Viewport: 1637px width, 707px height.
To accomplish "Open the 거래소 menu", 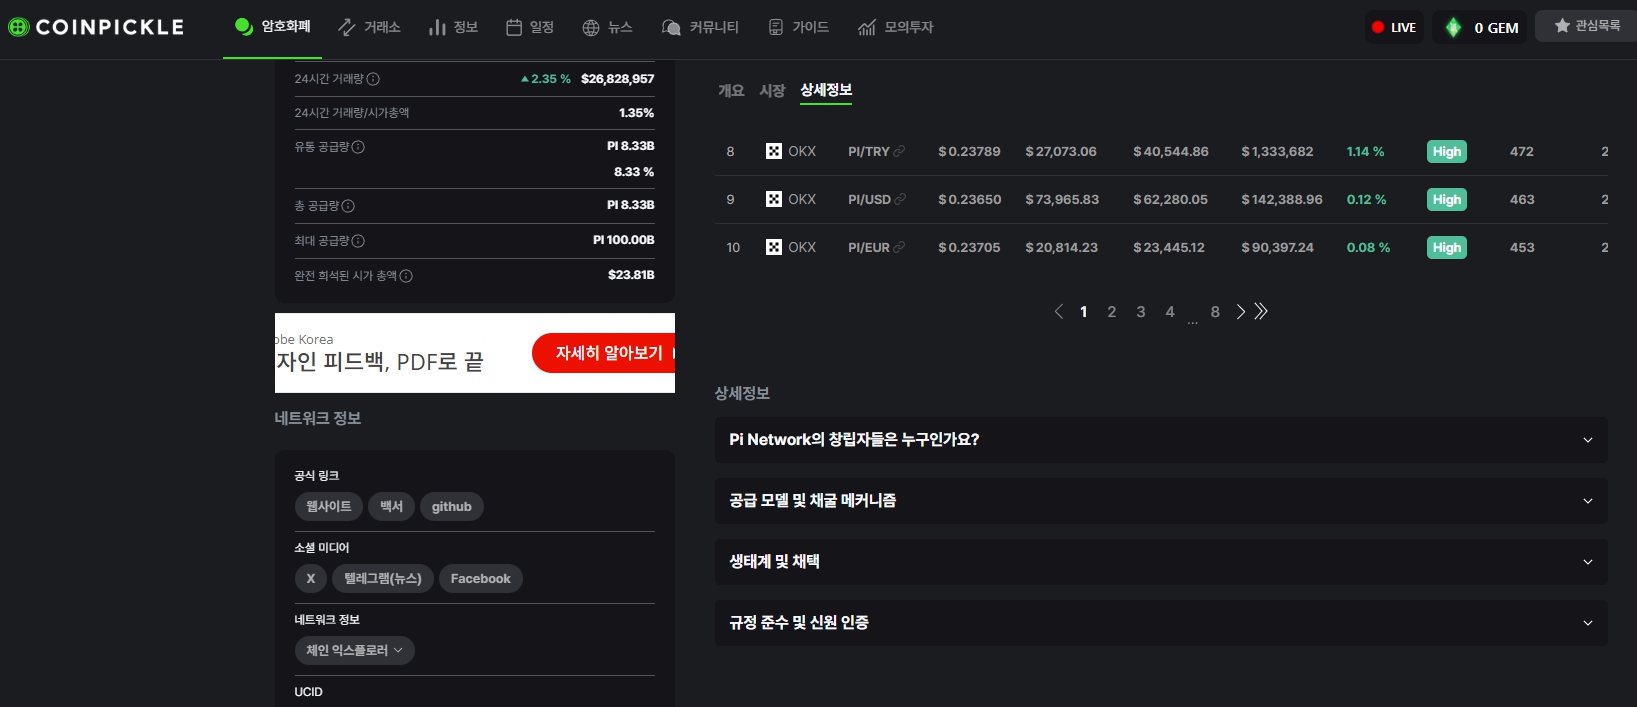I will pyautogui.click(x=369, y=27).
